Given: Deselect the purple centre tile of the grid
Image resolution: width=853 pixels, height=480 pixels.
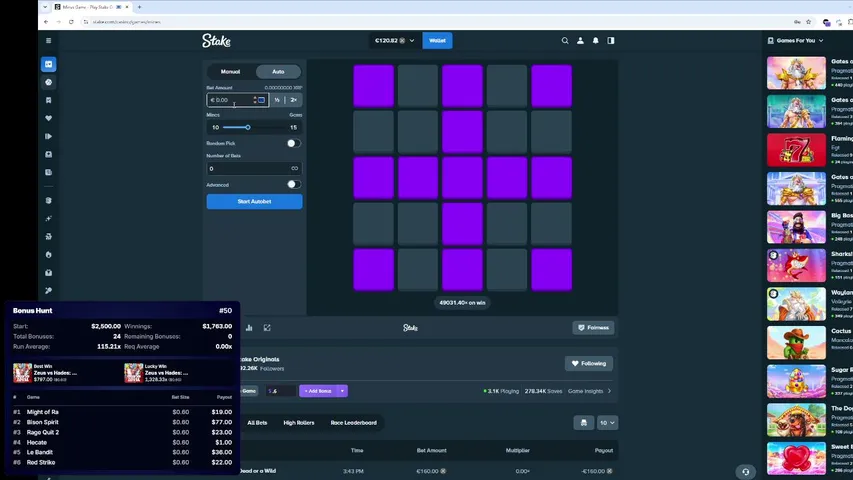Looking at the screenshot, I should [462, 177].
